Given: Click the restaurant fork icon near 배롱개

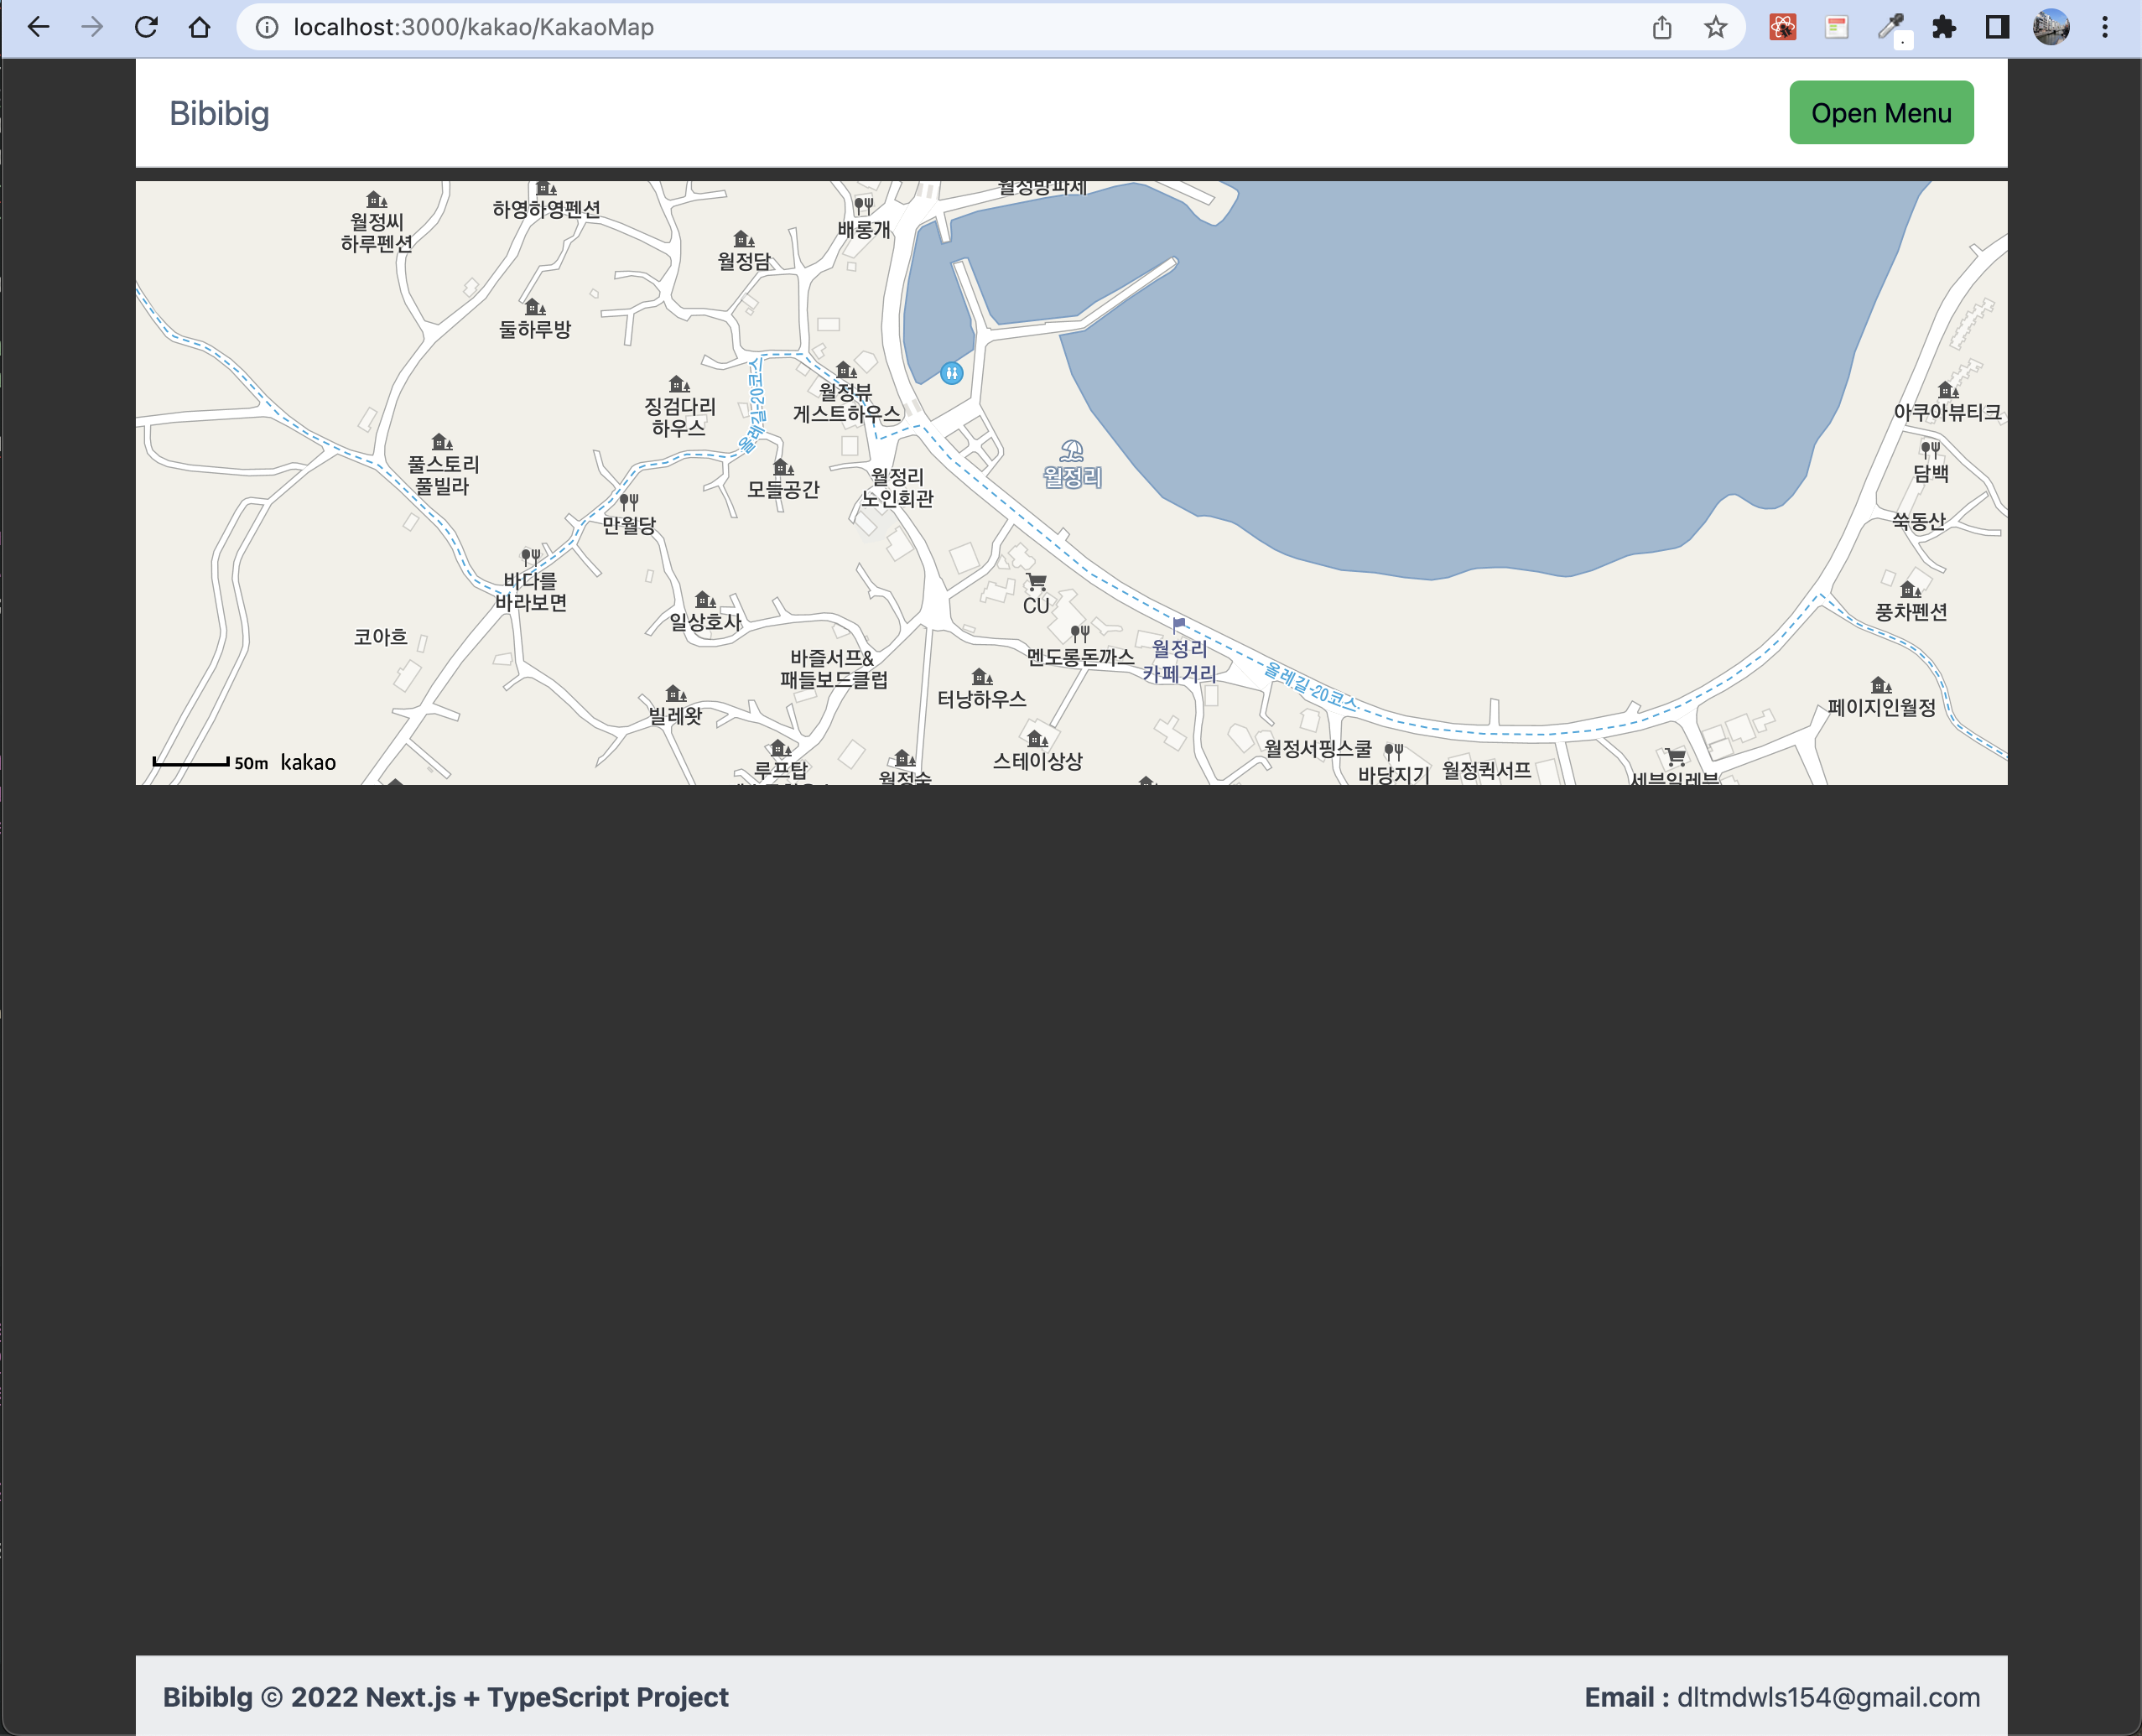Looking at the screenshot, I should (864, 205).
